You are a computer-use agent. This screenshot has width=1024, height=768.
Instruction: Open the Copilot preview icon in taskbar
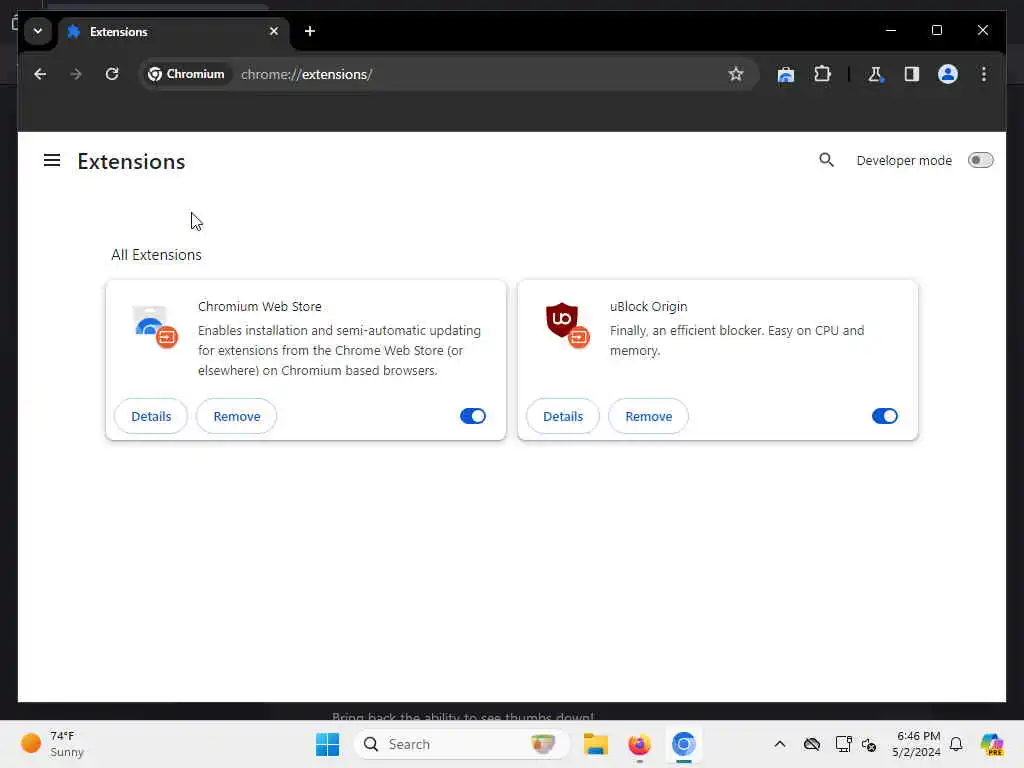992,744
